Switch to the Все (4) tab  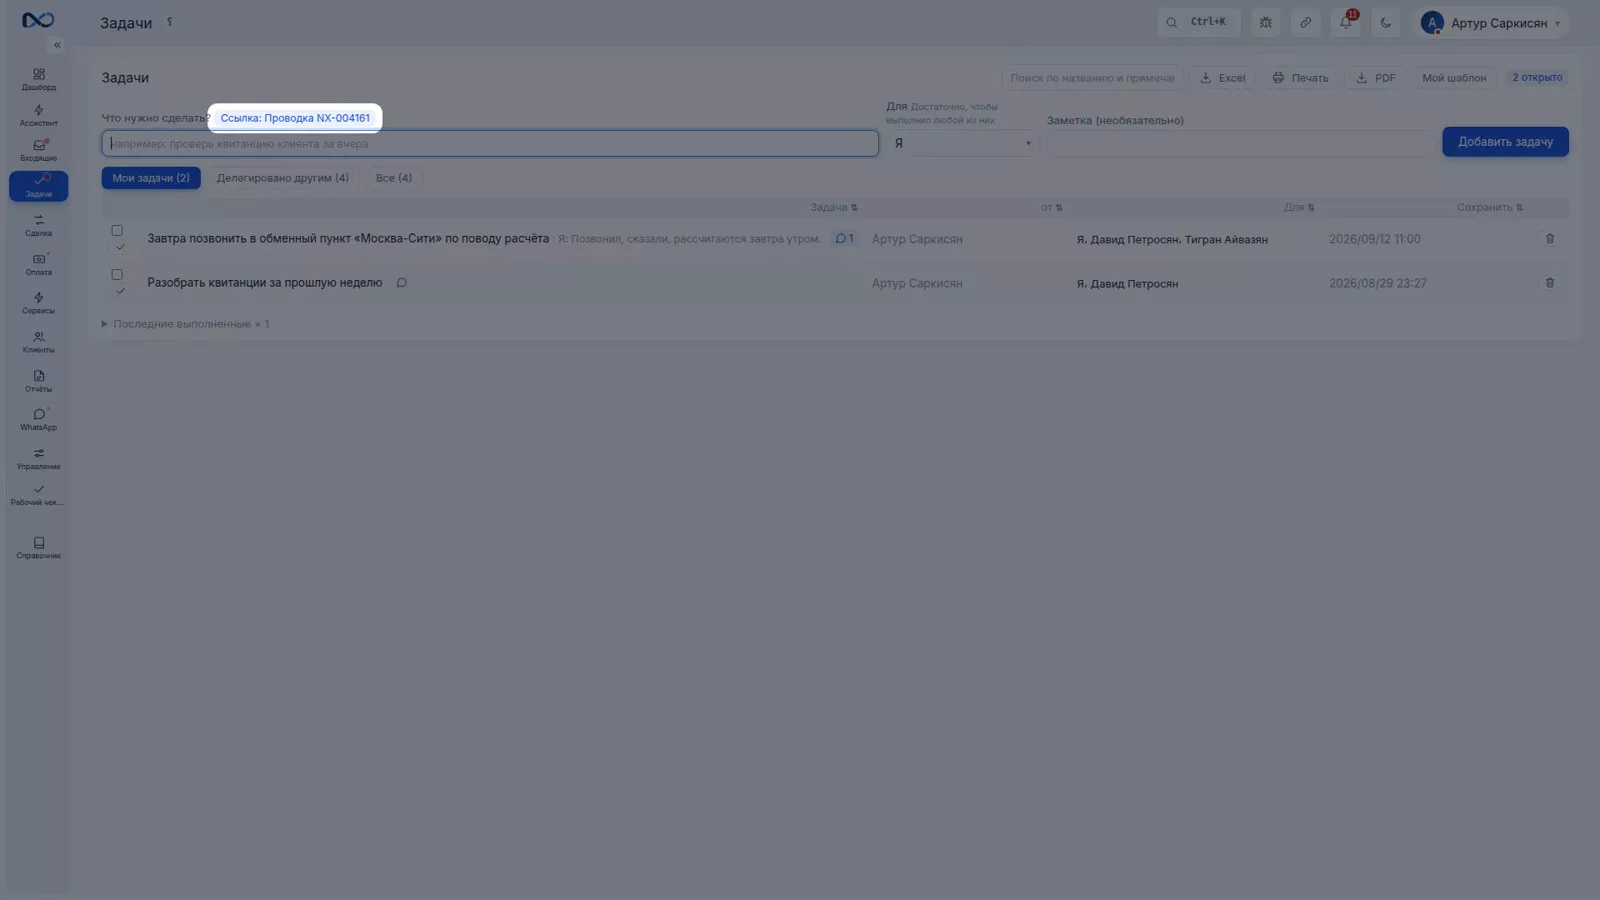394,178
